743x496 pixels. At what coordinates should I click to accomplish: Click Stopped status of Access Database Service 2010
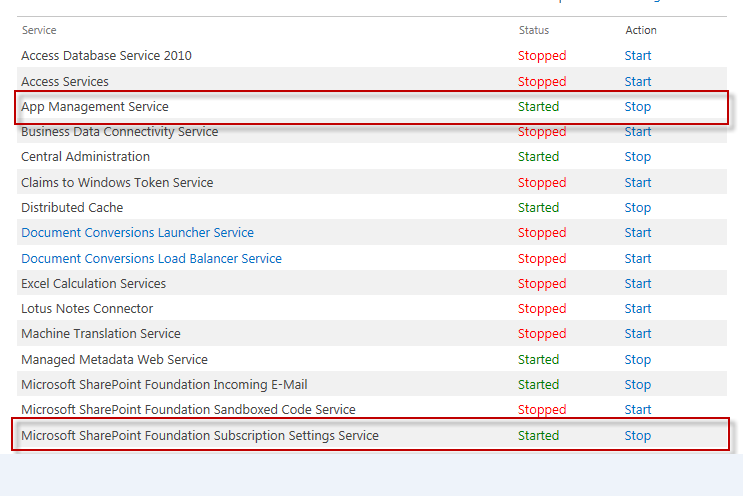[x=542, y=56]
